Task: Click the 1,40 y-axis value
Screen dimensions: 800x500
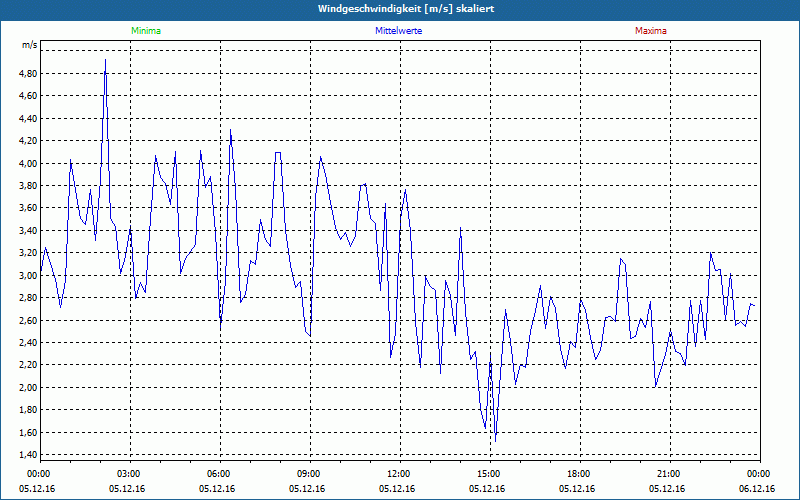Action: (27, 455)
